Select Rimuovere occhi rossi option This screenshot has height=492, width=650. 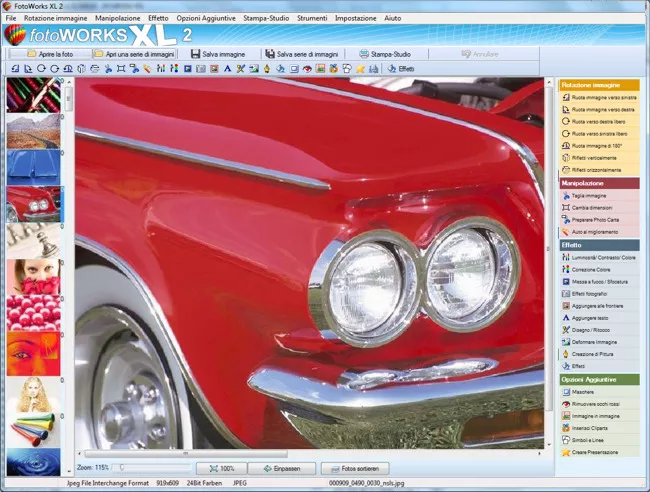click(x=599, y=404)
